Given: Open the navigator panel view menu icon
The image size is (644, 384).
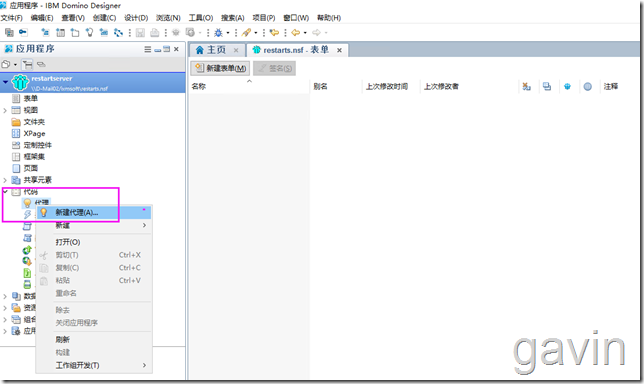Looking at the screenshot, I should pyautogui.click(x=148, y=49).
